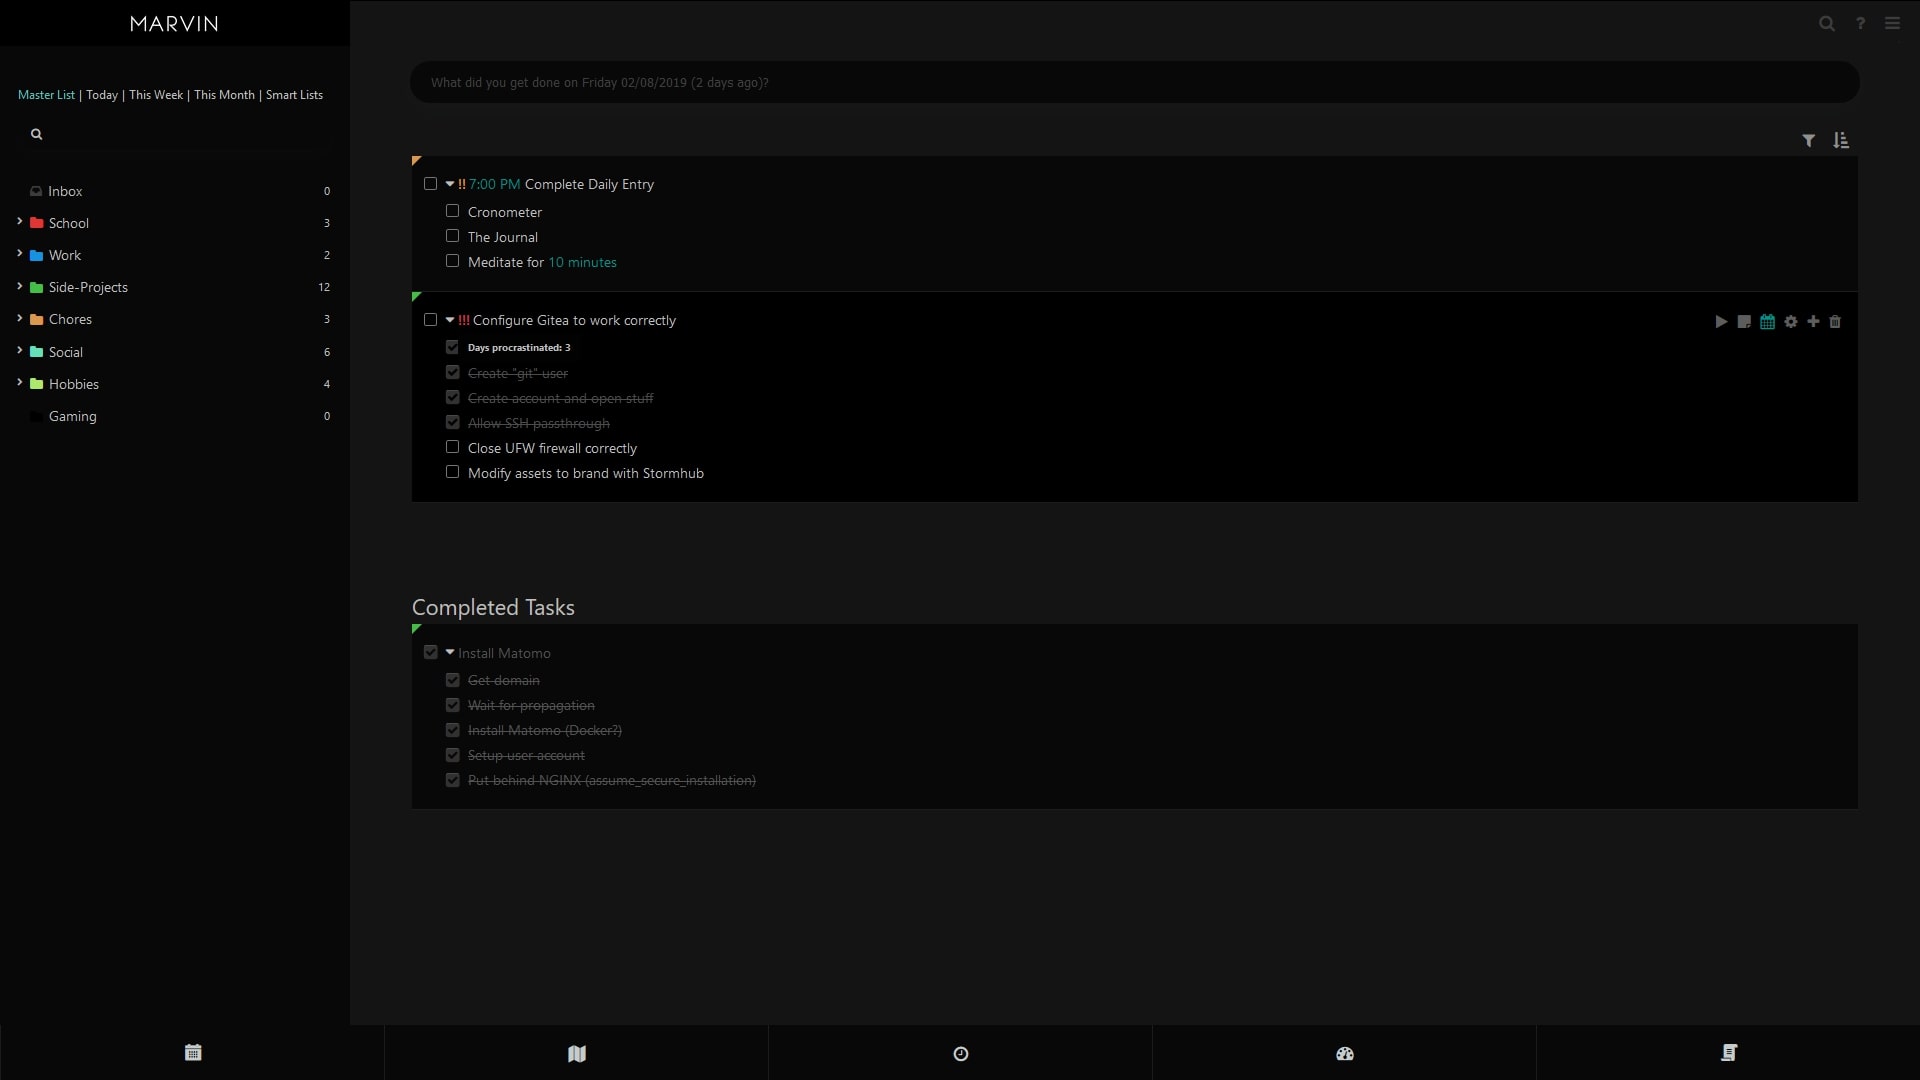
Task: Check the Cronometer subtask
Action: click(453, 211)
